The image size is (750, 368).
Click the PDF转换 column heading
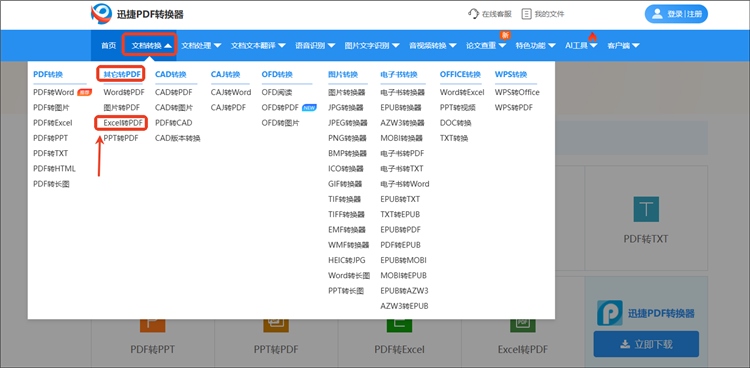48,75
